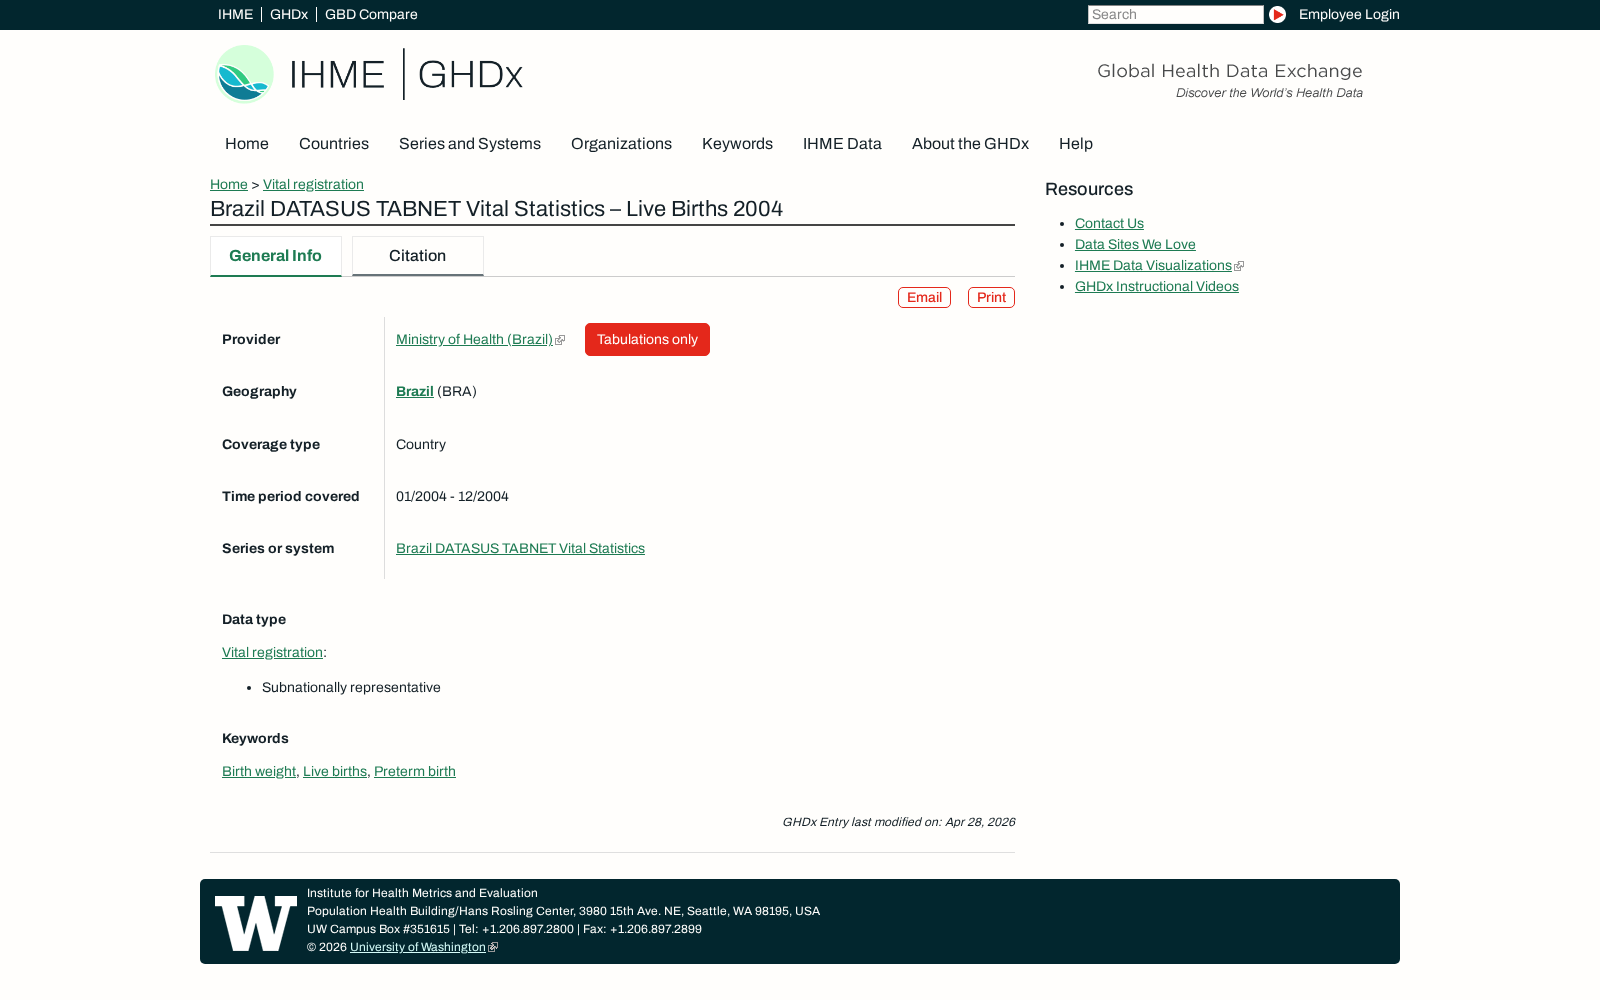Switch to the Citation tab

coord(418,256)
